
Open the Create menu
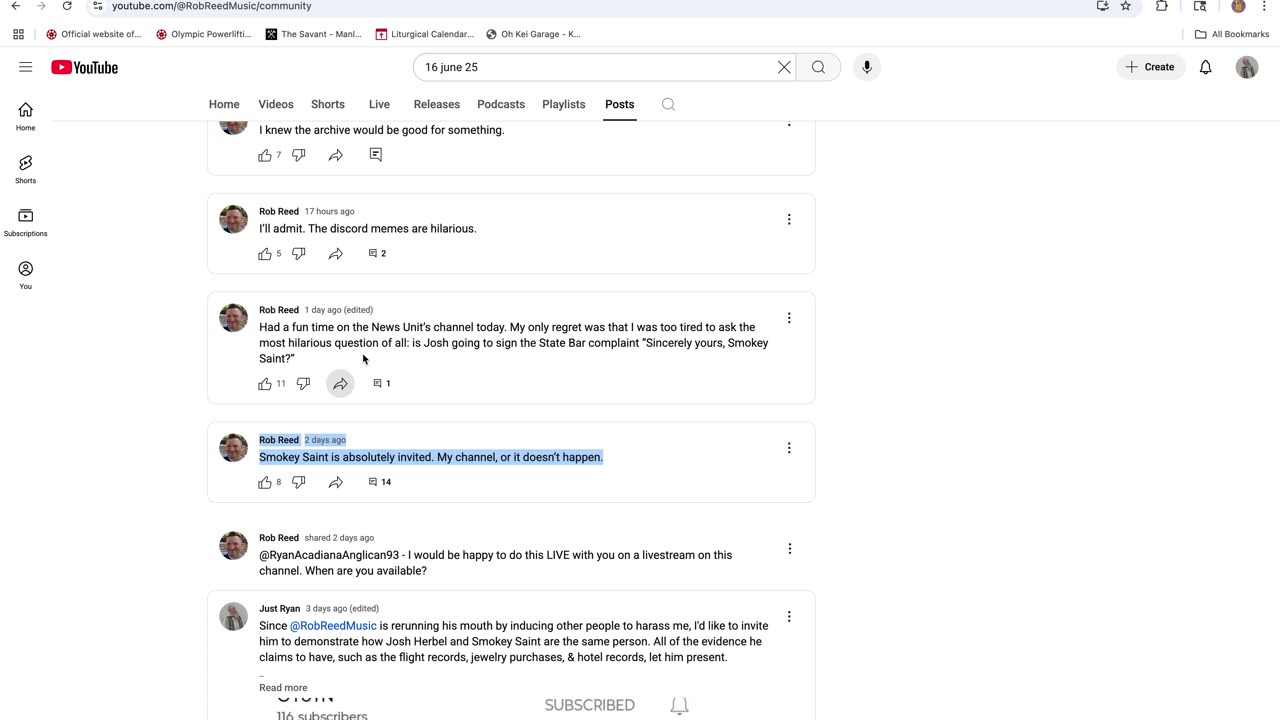[1150, 67]
